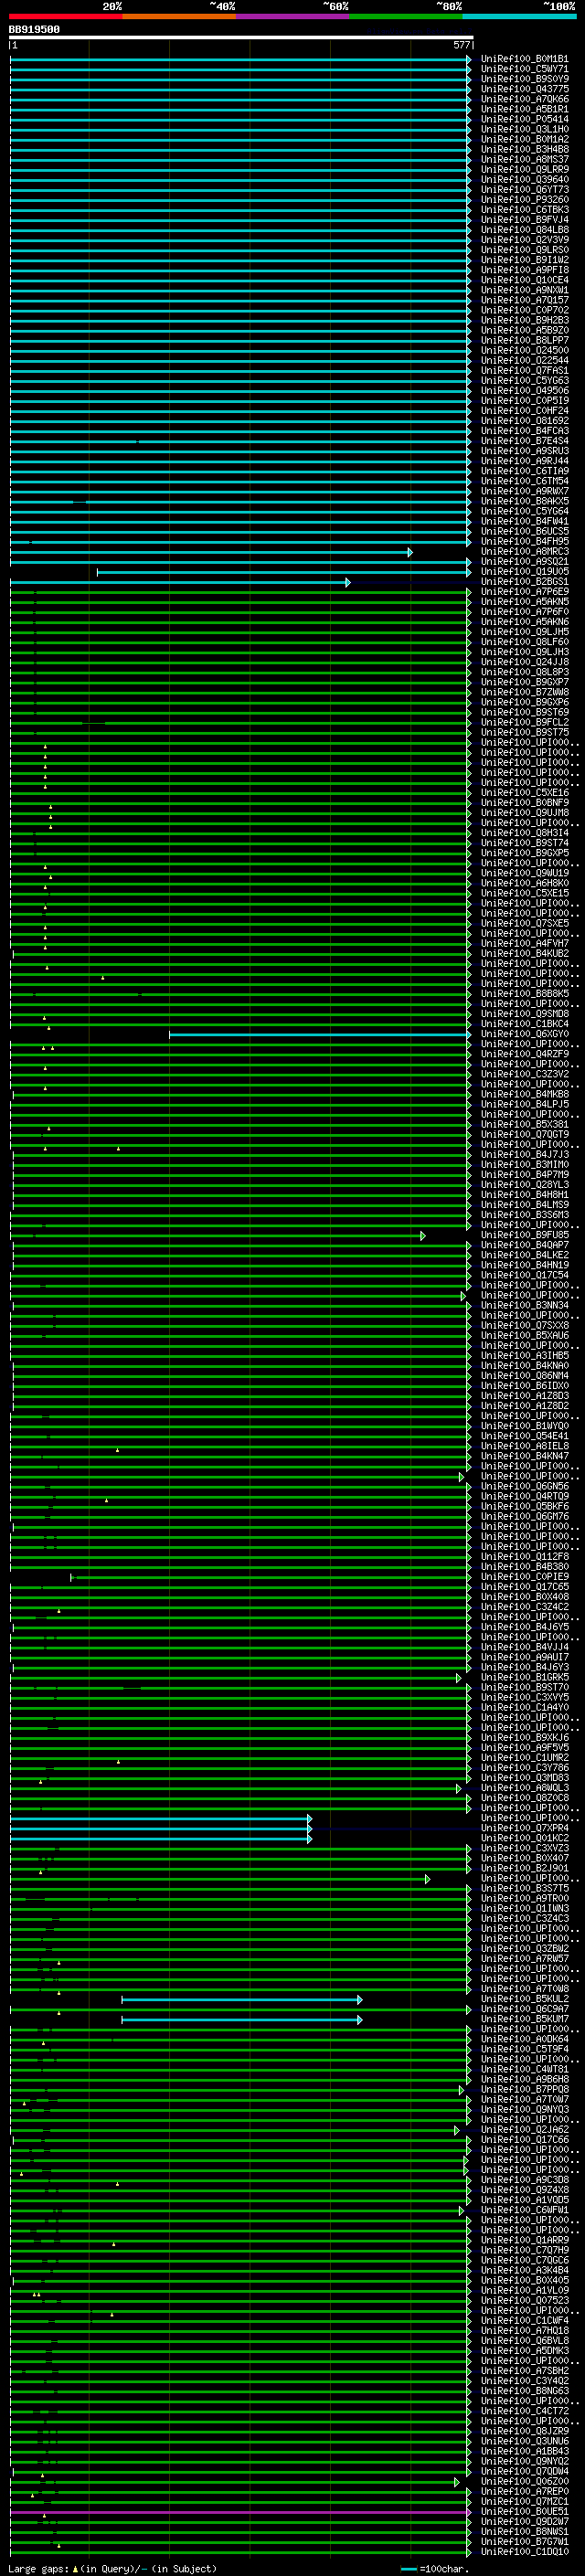Viewport: 585px width, 2576px height.
Task: Select hit UniRef100_Q43775
Action: point(525,90)
